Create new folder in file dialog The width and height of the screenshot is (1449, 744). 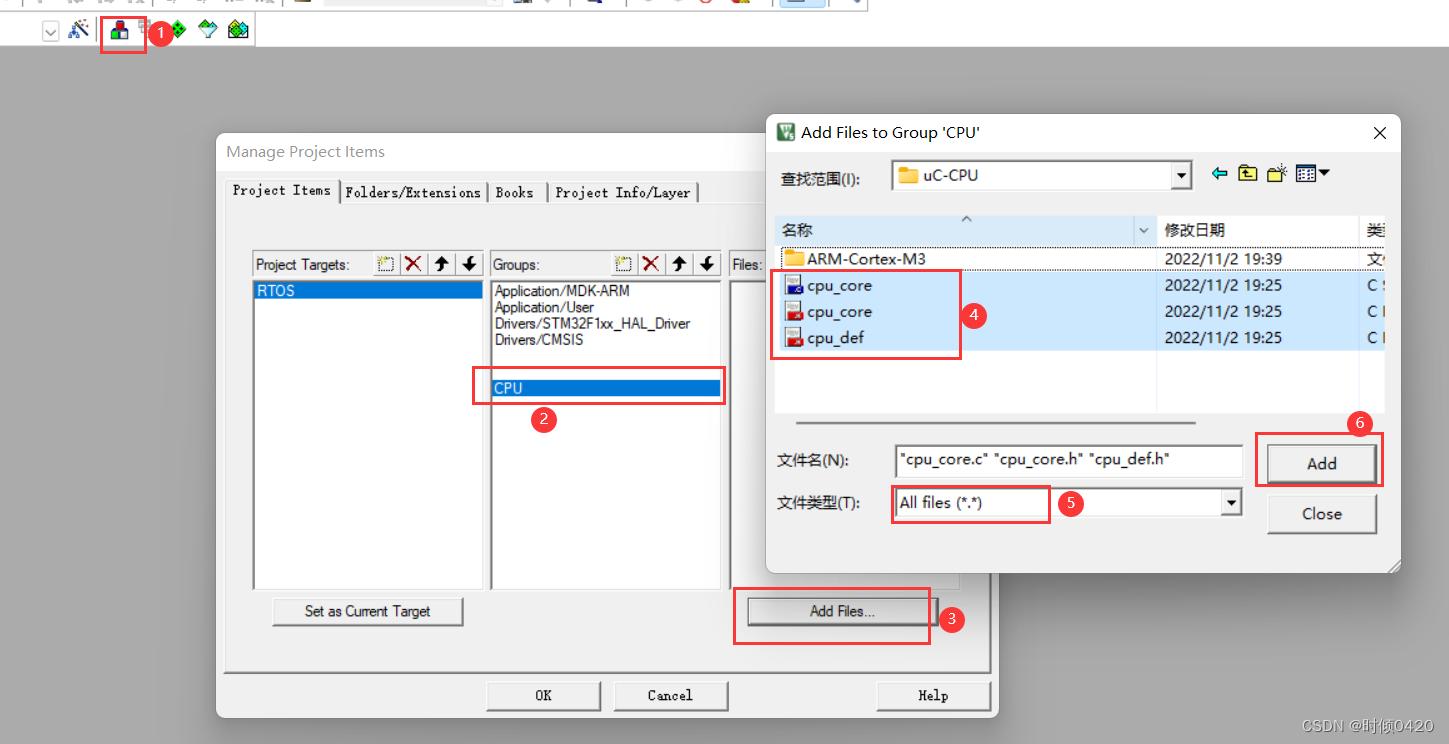tap(1276, 174)
